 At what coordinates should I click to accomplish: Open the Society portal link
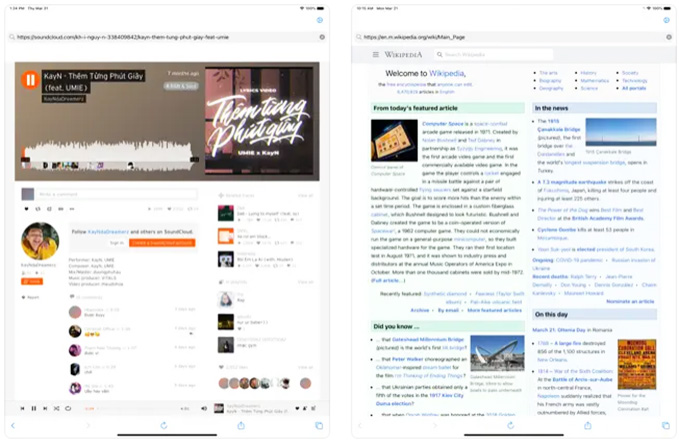click(630, 73)
